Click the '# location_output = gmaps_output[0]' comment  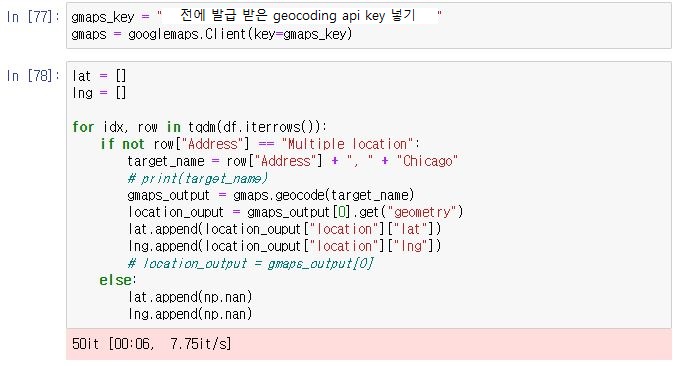(x=251, y=263)
